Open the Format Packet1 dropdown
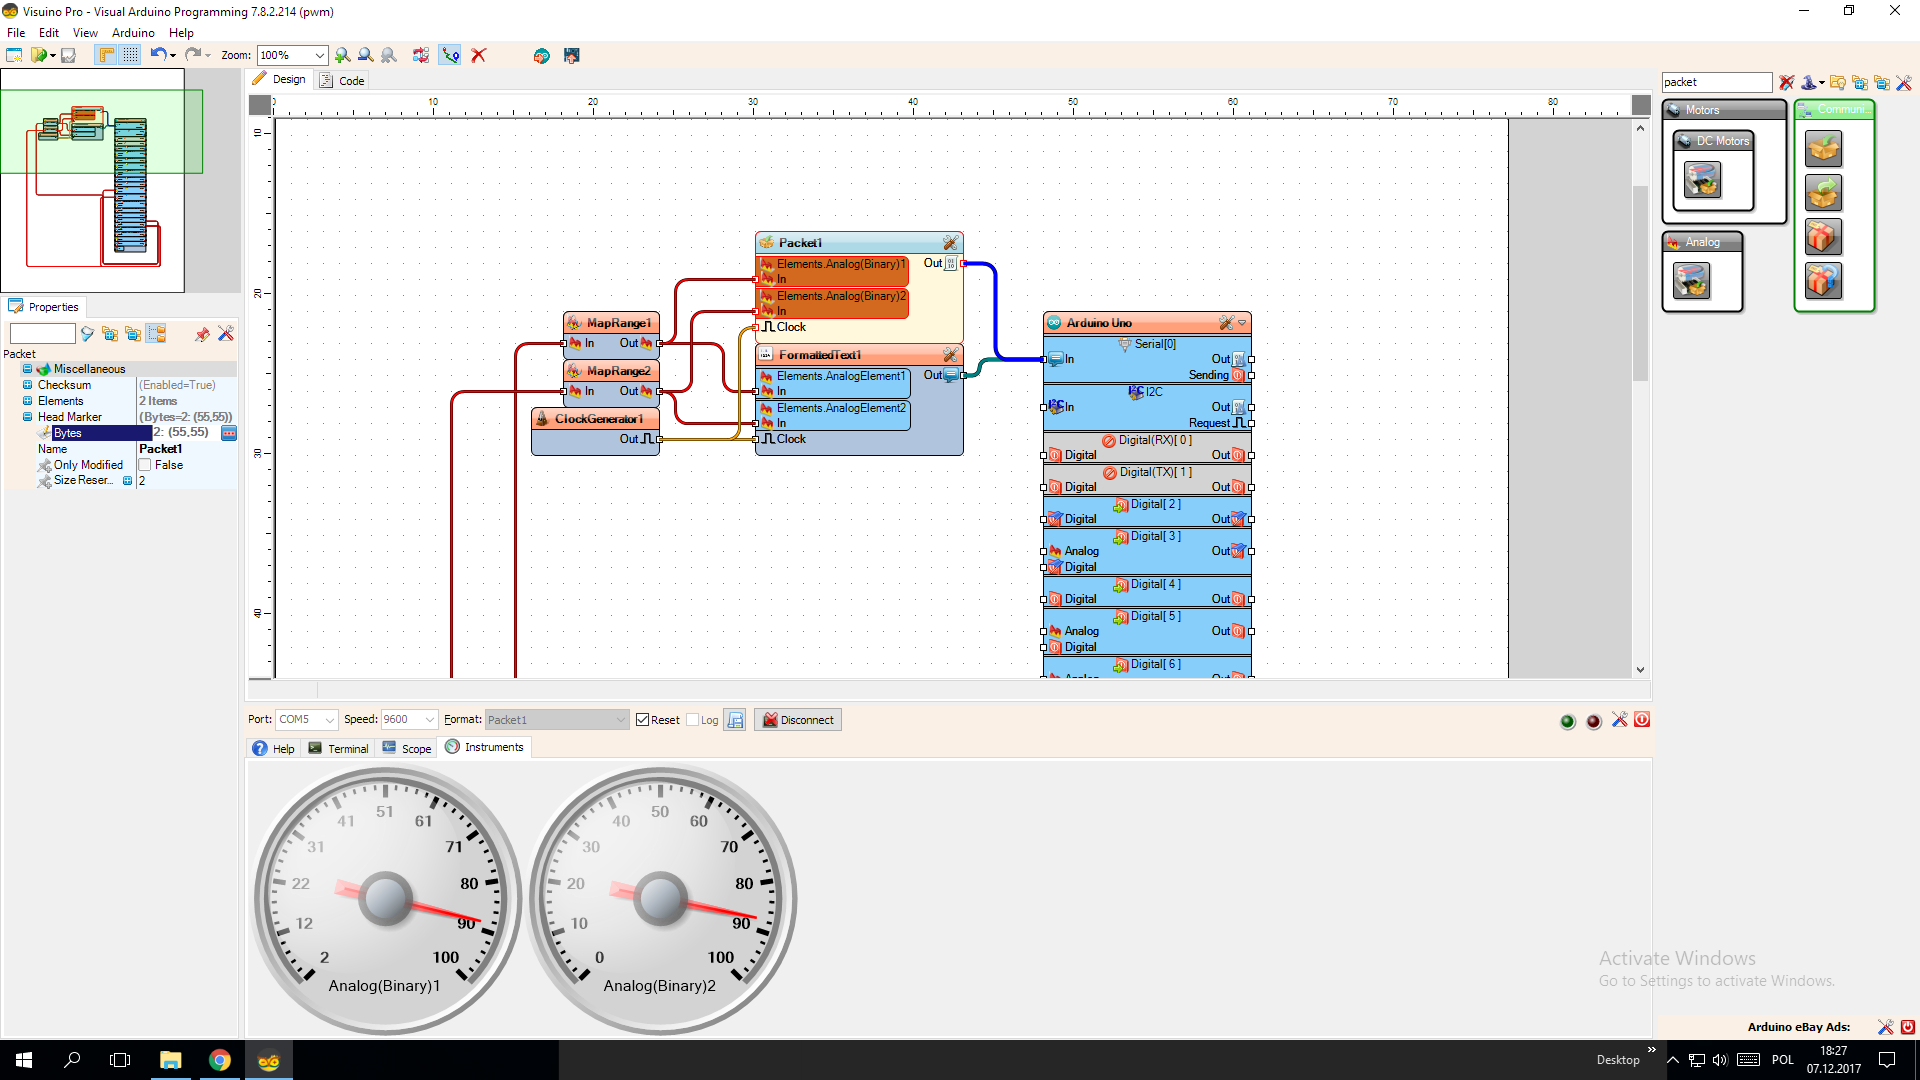Image resolution: width=1920 pixels, height=1080 pixels. click(557, 719)
